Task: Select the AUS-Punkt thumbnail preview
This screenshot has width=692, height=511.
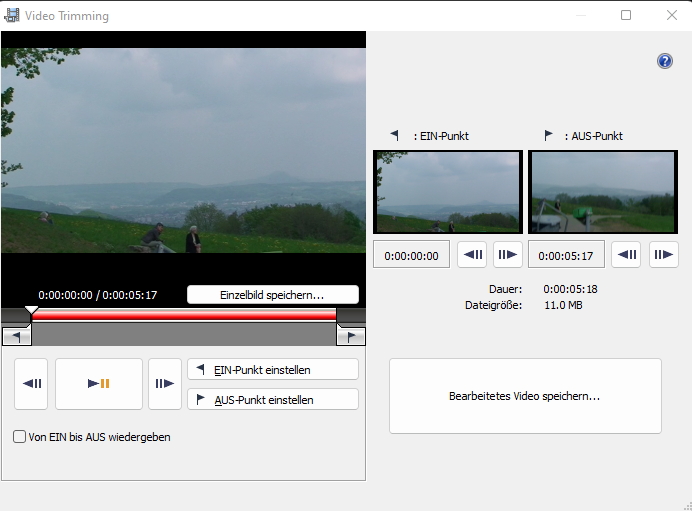Action: pos(603,192)
